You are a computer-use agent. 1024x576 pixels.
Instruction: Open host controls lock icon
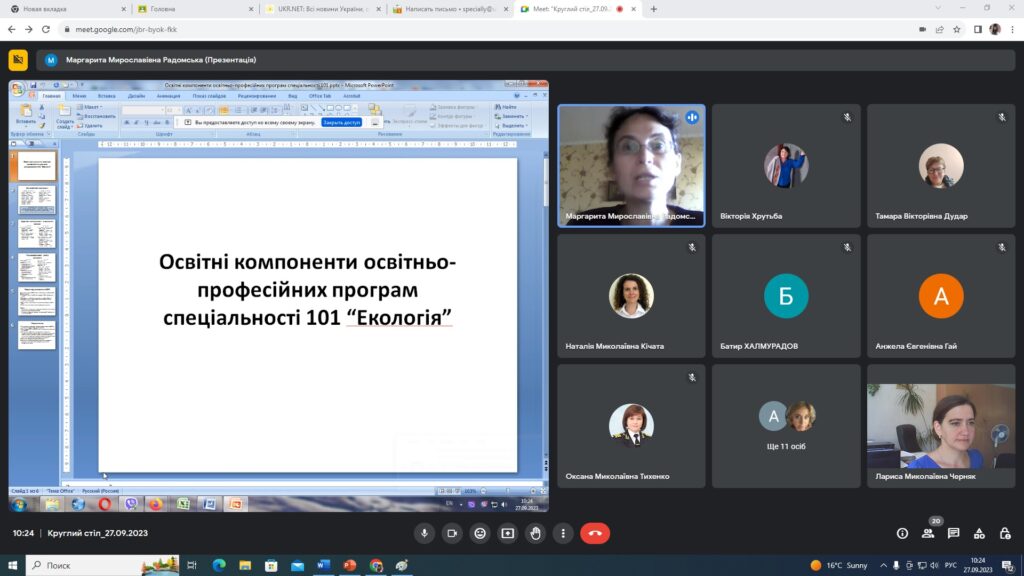pos(1004,533)
